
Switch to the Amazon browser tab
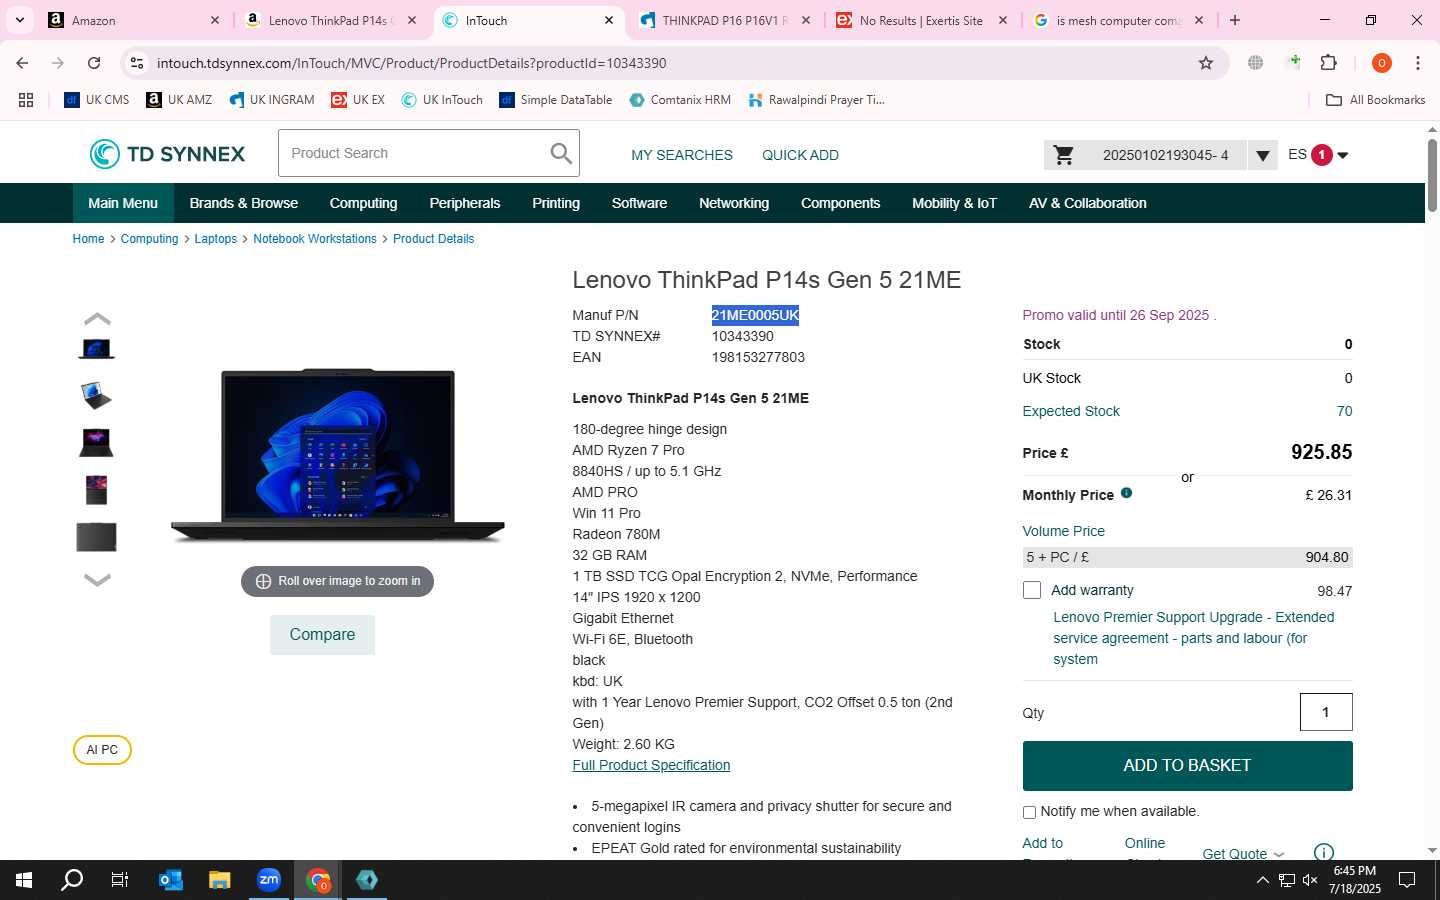tap(134, 20)
